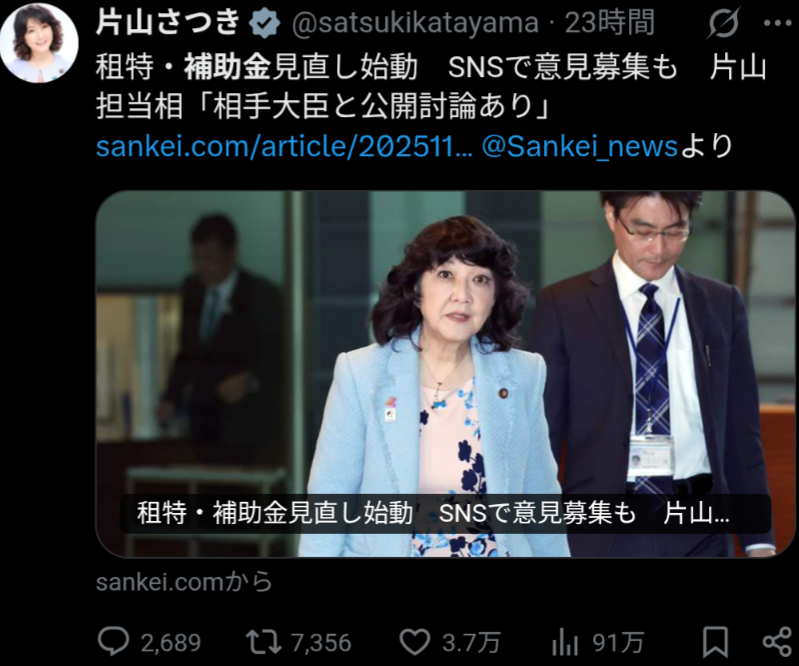Open the share icon

tap(778, 642)
